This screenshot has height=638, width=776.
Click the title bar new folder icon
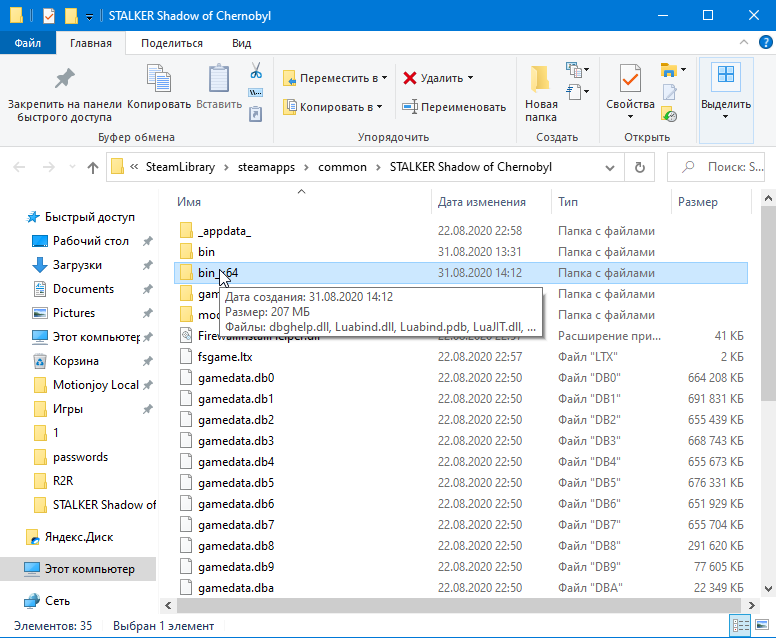click(x=71, y=16)
